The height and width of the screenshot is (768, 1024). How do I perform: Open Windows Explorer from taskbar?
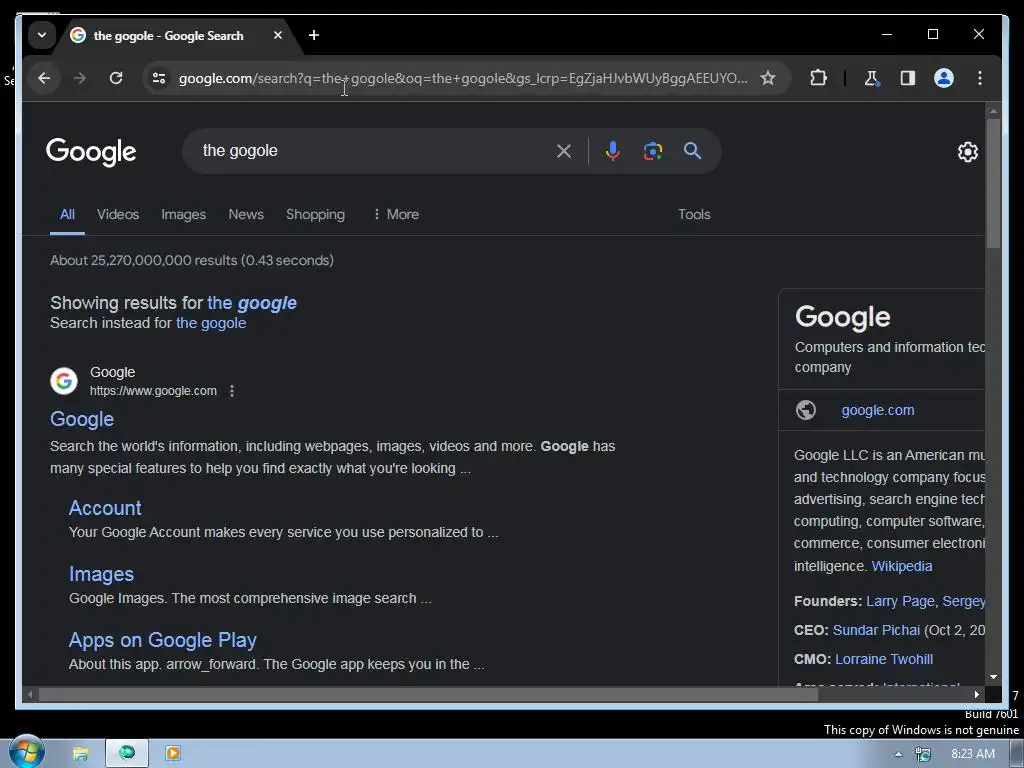click(80, 754)
